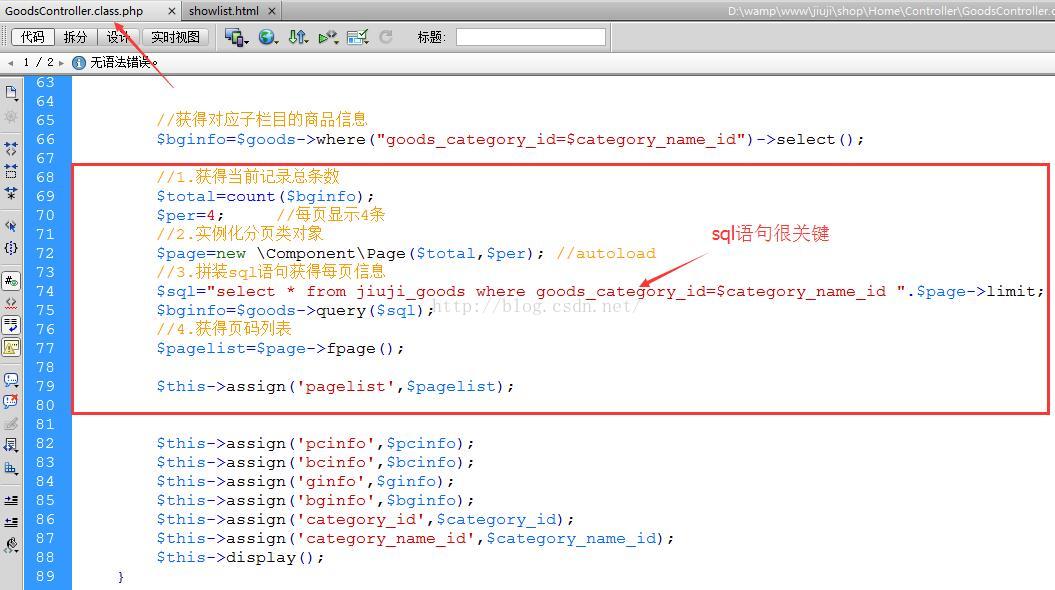Click the Collapse Selection icon

click(11, 171)
